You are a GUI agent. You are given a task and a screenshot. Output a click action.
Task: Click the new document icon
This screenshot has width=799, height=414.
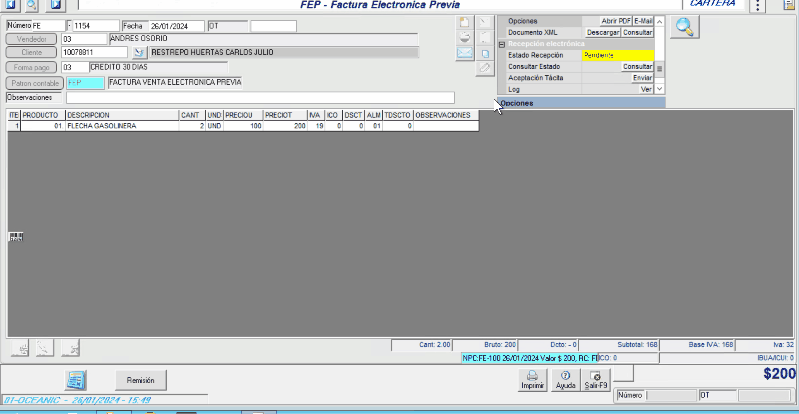point(464,22)
